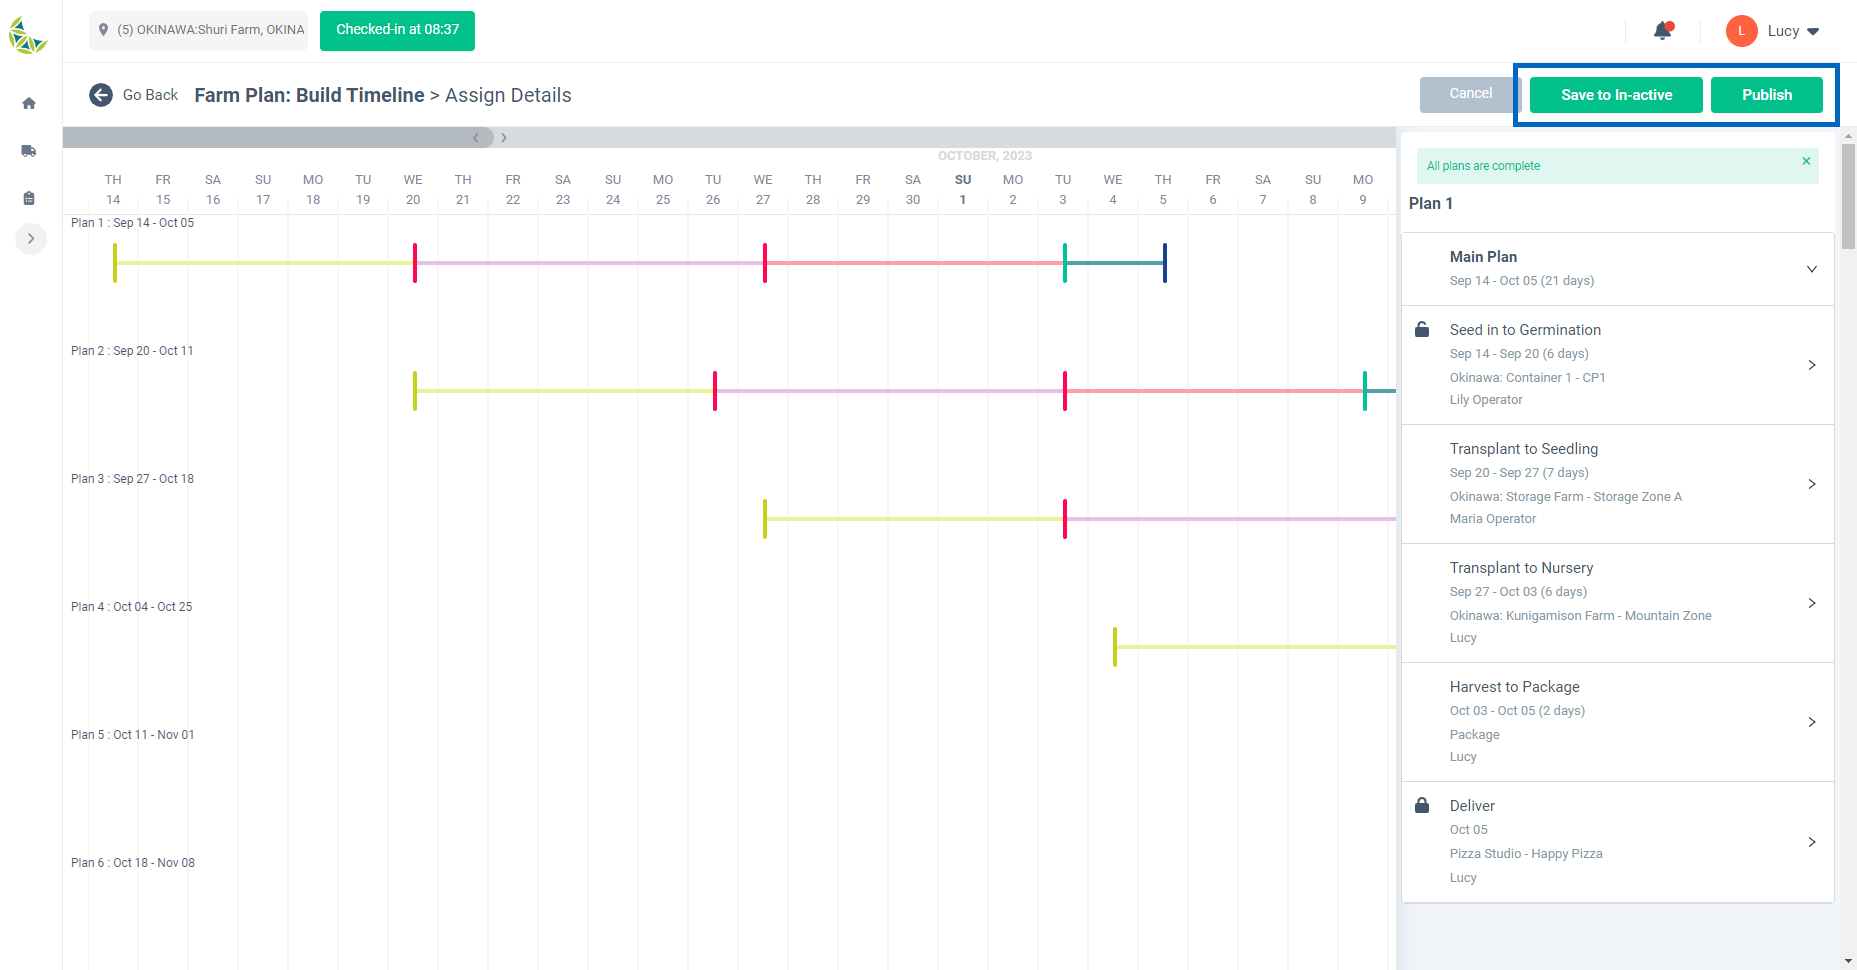Screen dimensions: 1857x970
Task: Select the Plan 1 yellow start marker
Action: [115, 263]
